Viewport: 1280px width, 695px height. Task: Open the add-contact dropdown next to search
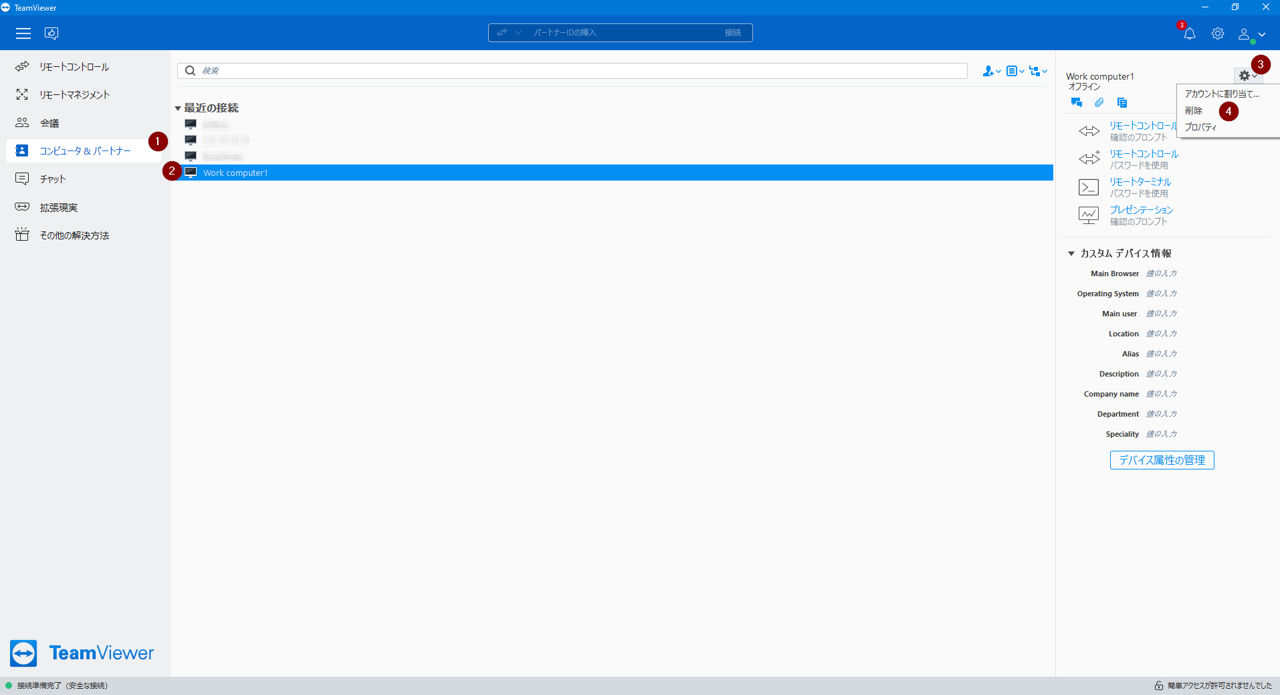(x=991, y=71)
